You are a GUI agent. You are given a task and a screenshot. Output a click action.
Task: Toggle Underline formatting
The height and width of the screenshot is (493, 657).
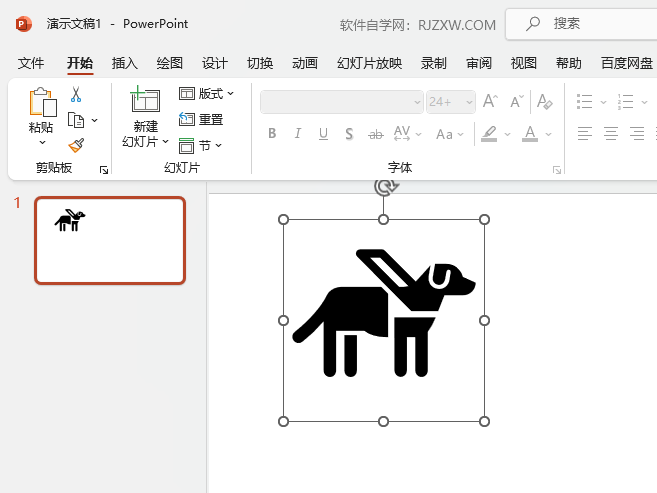point(323,134)
